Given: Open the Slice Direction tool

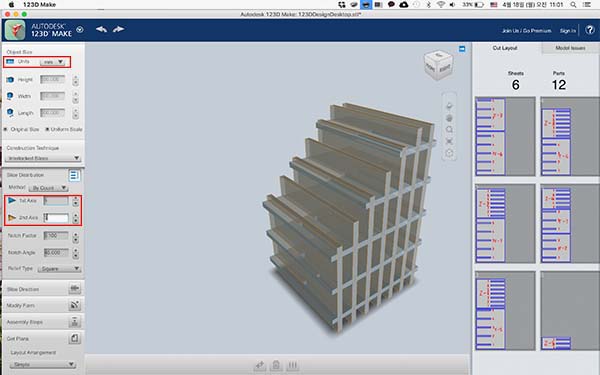Looking at the screenshot, I should (x=74, y=289).
